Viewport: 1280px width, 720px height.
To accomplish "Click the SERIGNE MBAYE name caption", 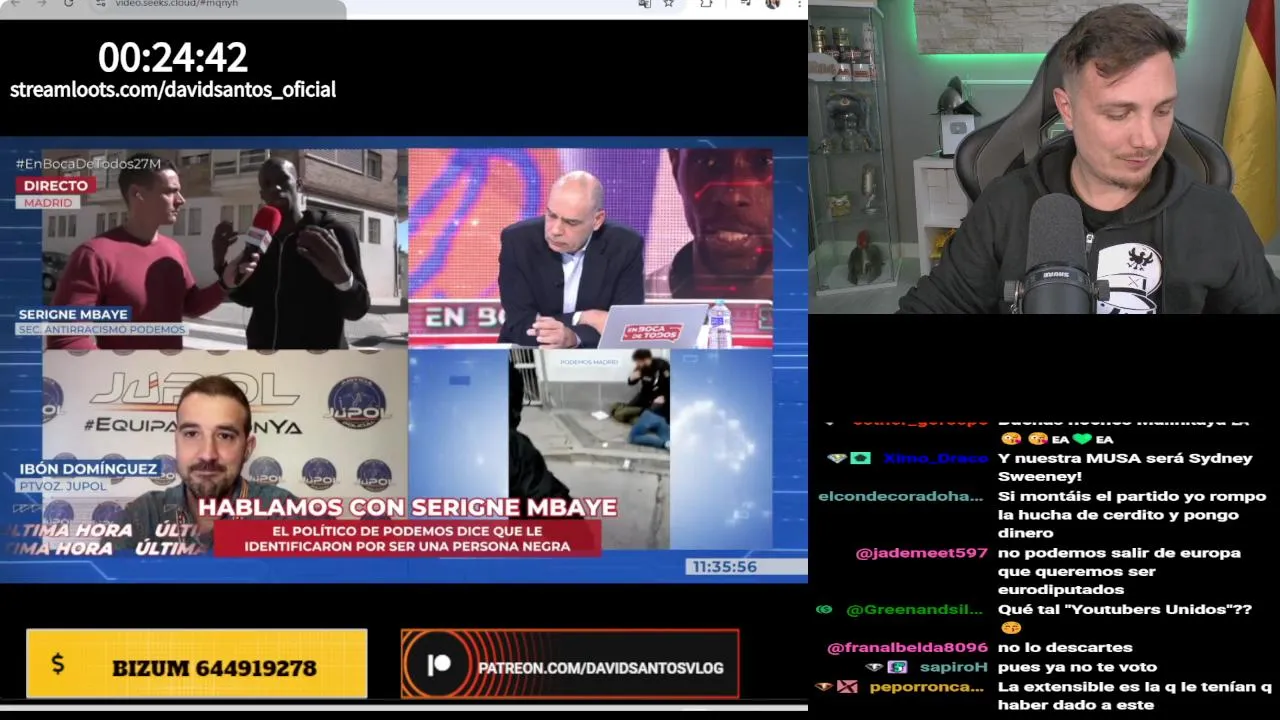I will point(73,314).
